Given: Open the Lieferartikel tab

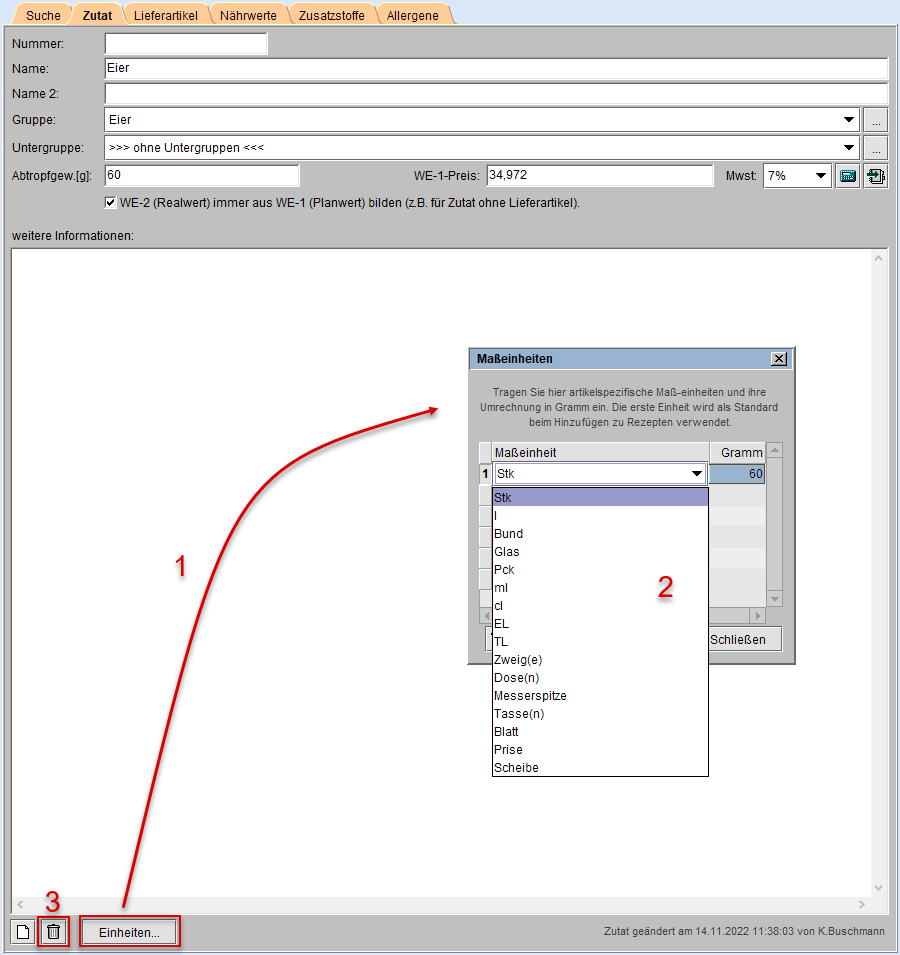Looking at the screenshot, I should point(166,15).
